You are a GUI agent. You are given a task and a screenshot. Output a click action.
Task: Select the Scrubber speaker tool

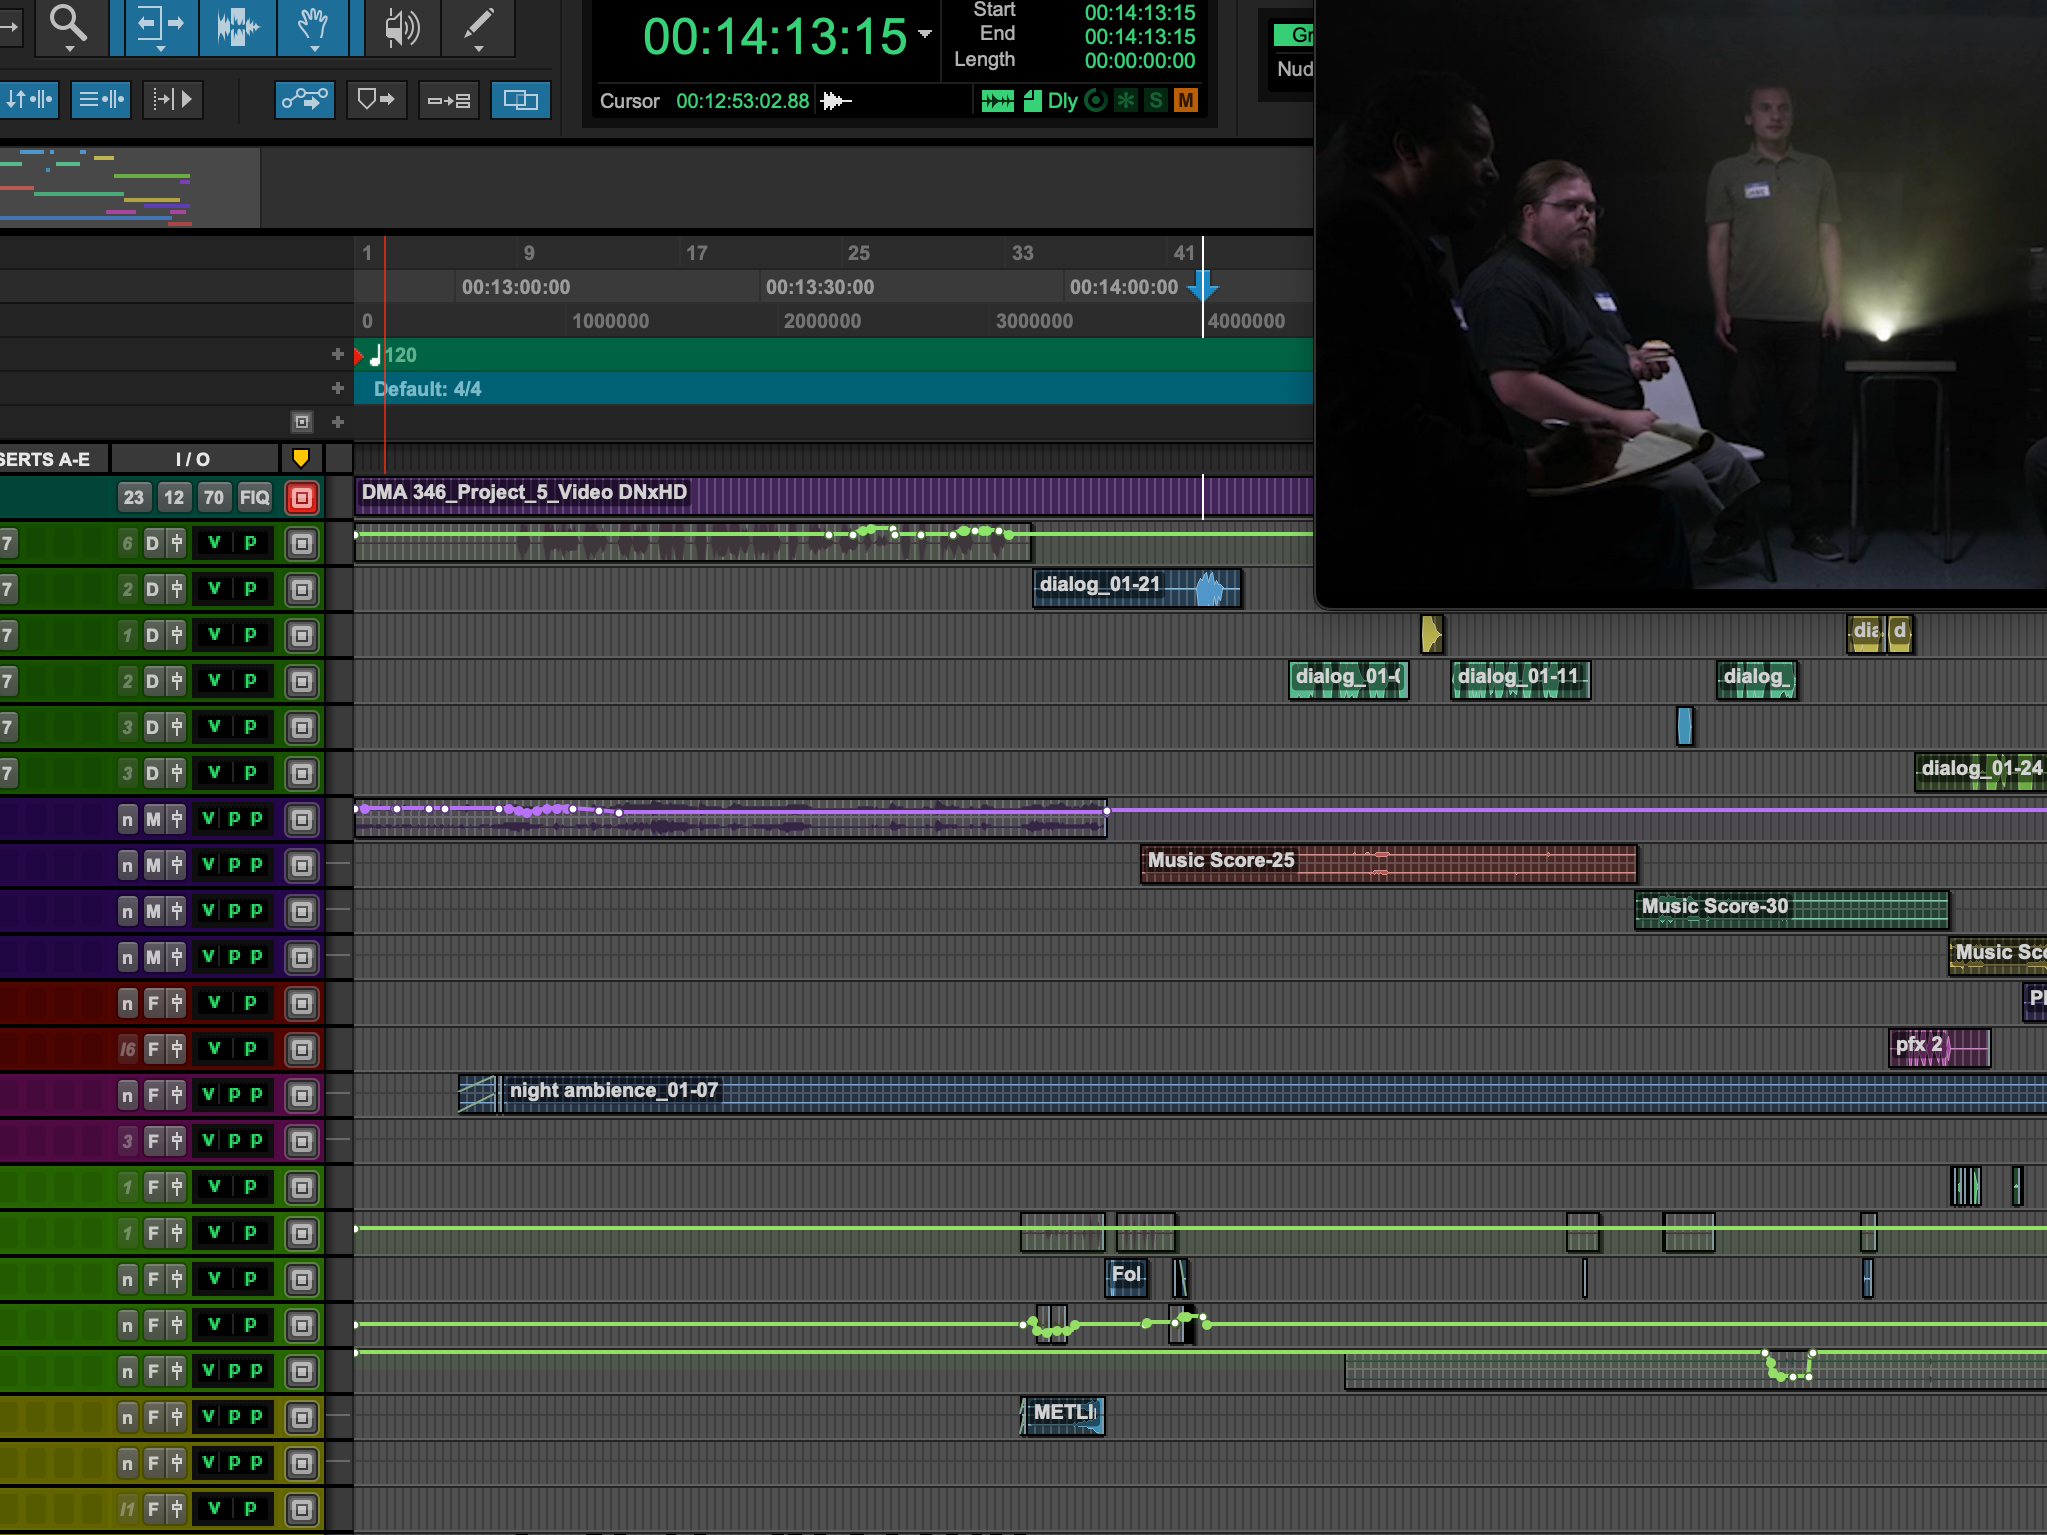401,27
